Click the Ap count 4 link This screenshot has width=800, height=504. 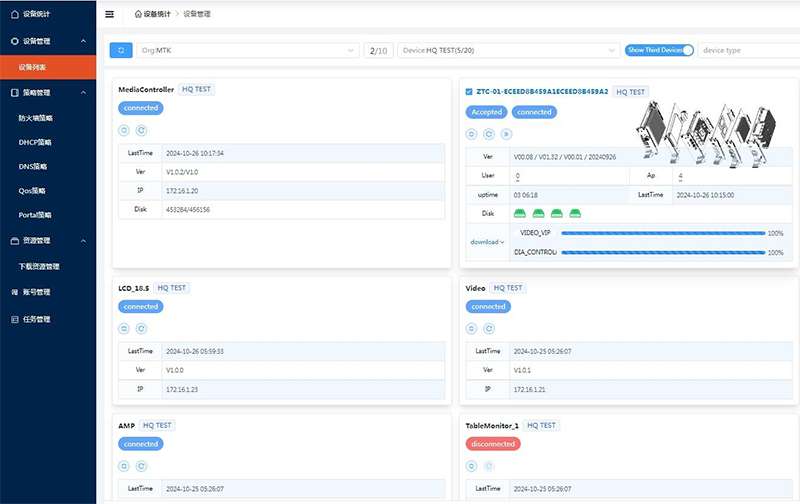(x=680, y=176)
